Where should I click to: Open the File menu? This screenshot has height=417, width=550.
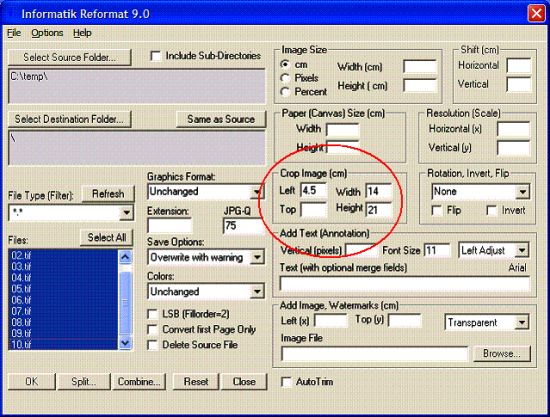(14, 33)
